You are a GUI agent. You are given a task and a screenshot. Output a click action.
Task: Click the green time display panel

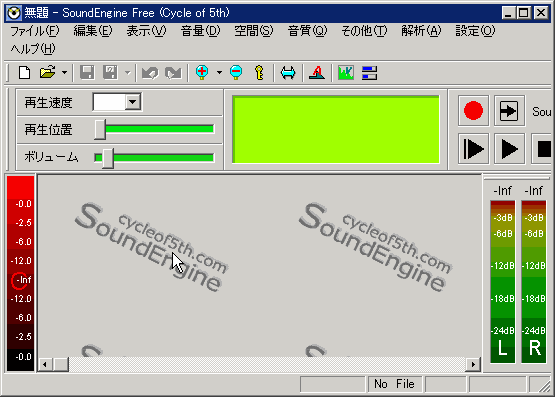pyautogui.click(x=336, y=130)
